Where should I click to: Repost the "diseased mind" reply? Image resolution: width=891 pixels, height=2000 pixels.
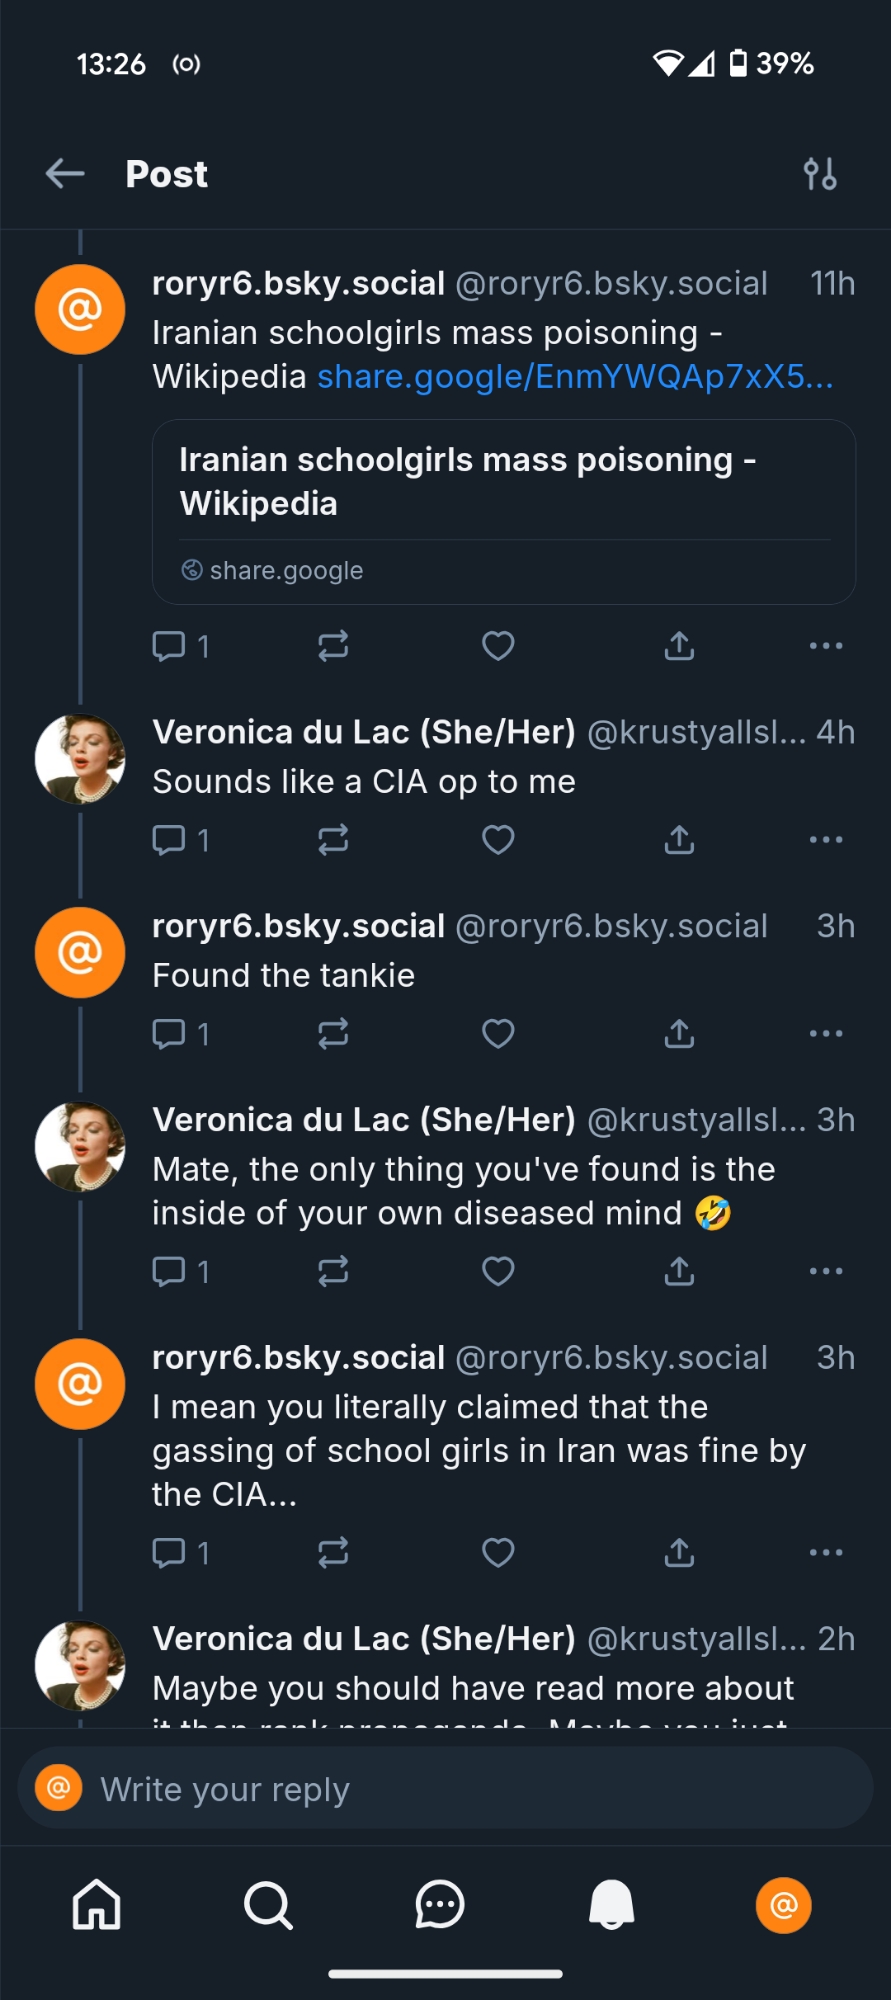333,1271
